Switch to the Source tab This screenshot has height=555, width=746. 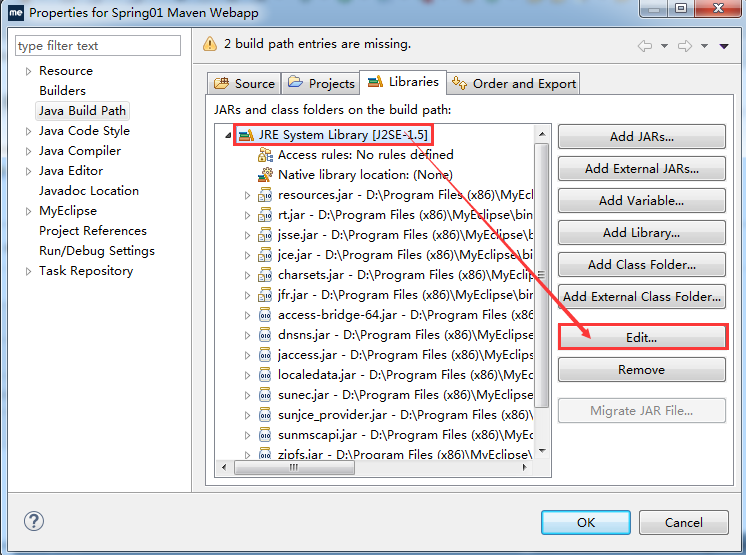[244, 84]
